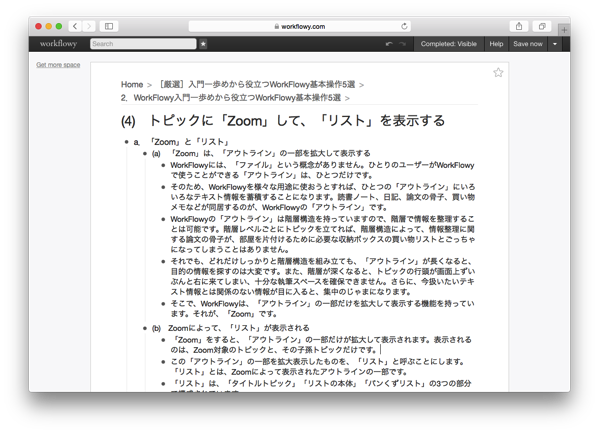Reload the page with the refresh icon
This screenshot has width=599, height=433.
click(404, 26)
